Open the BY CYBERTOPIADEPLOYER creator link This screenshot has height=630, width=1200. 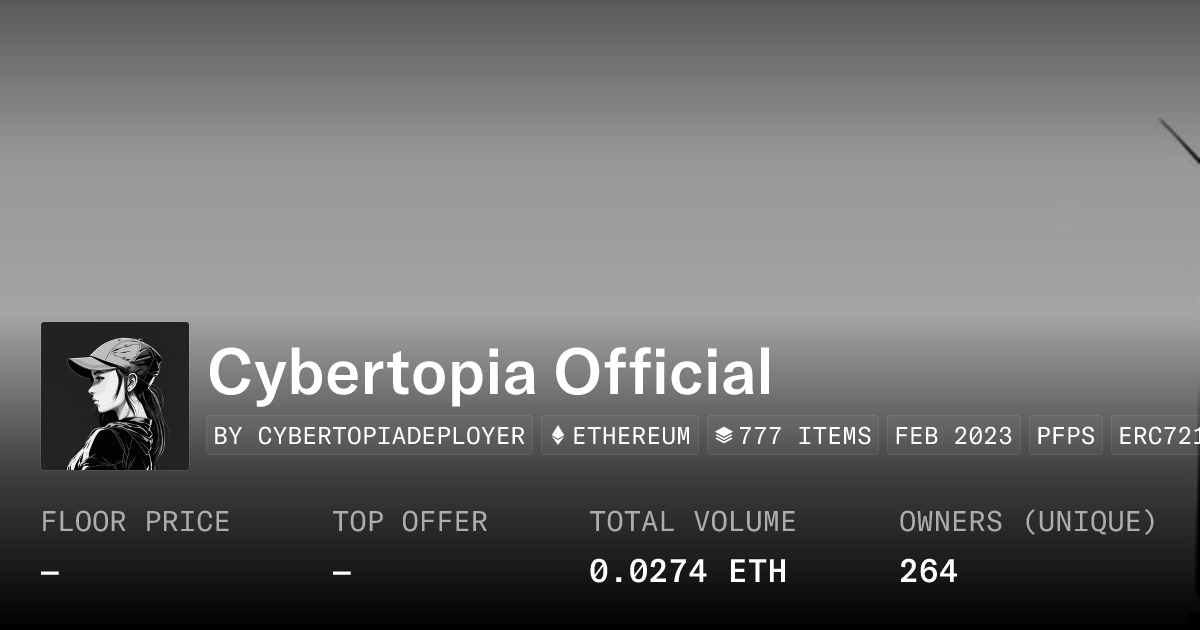(x=369, y=436)
